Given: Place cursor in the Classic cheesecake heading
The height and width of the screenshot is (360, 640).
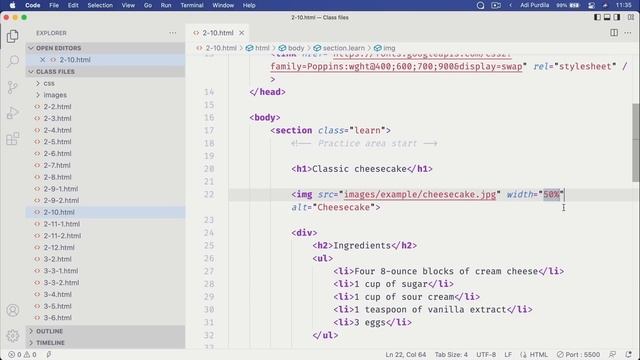Looking at the screenshot, I should (x=359, y=169).
